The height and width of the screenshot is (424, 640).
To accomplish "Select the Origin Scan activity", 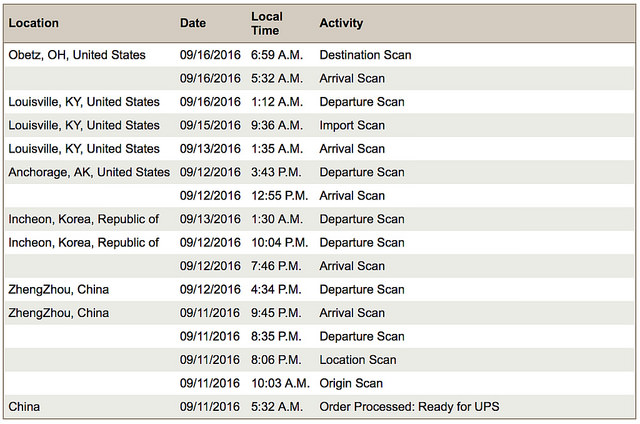I will click(x=351, y=384).
